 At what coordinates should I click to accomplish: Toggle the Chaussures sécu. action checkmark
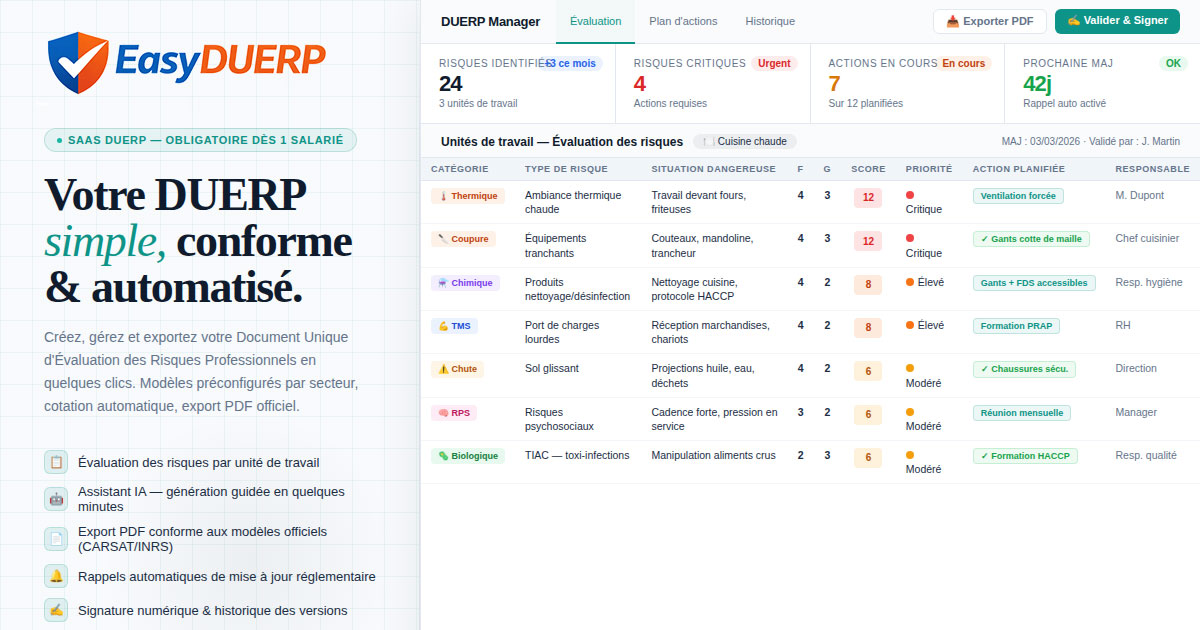[x=1024, y=368]
